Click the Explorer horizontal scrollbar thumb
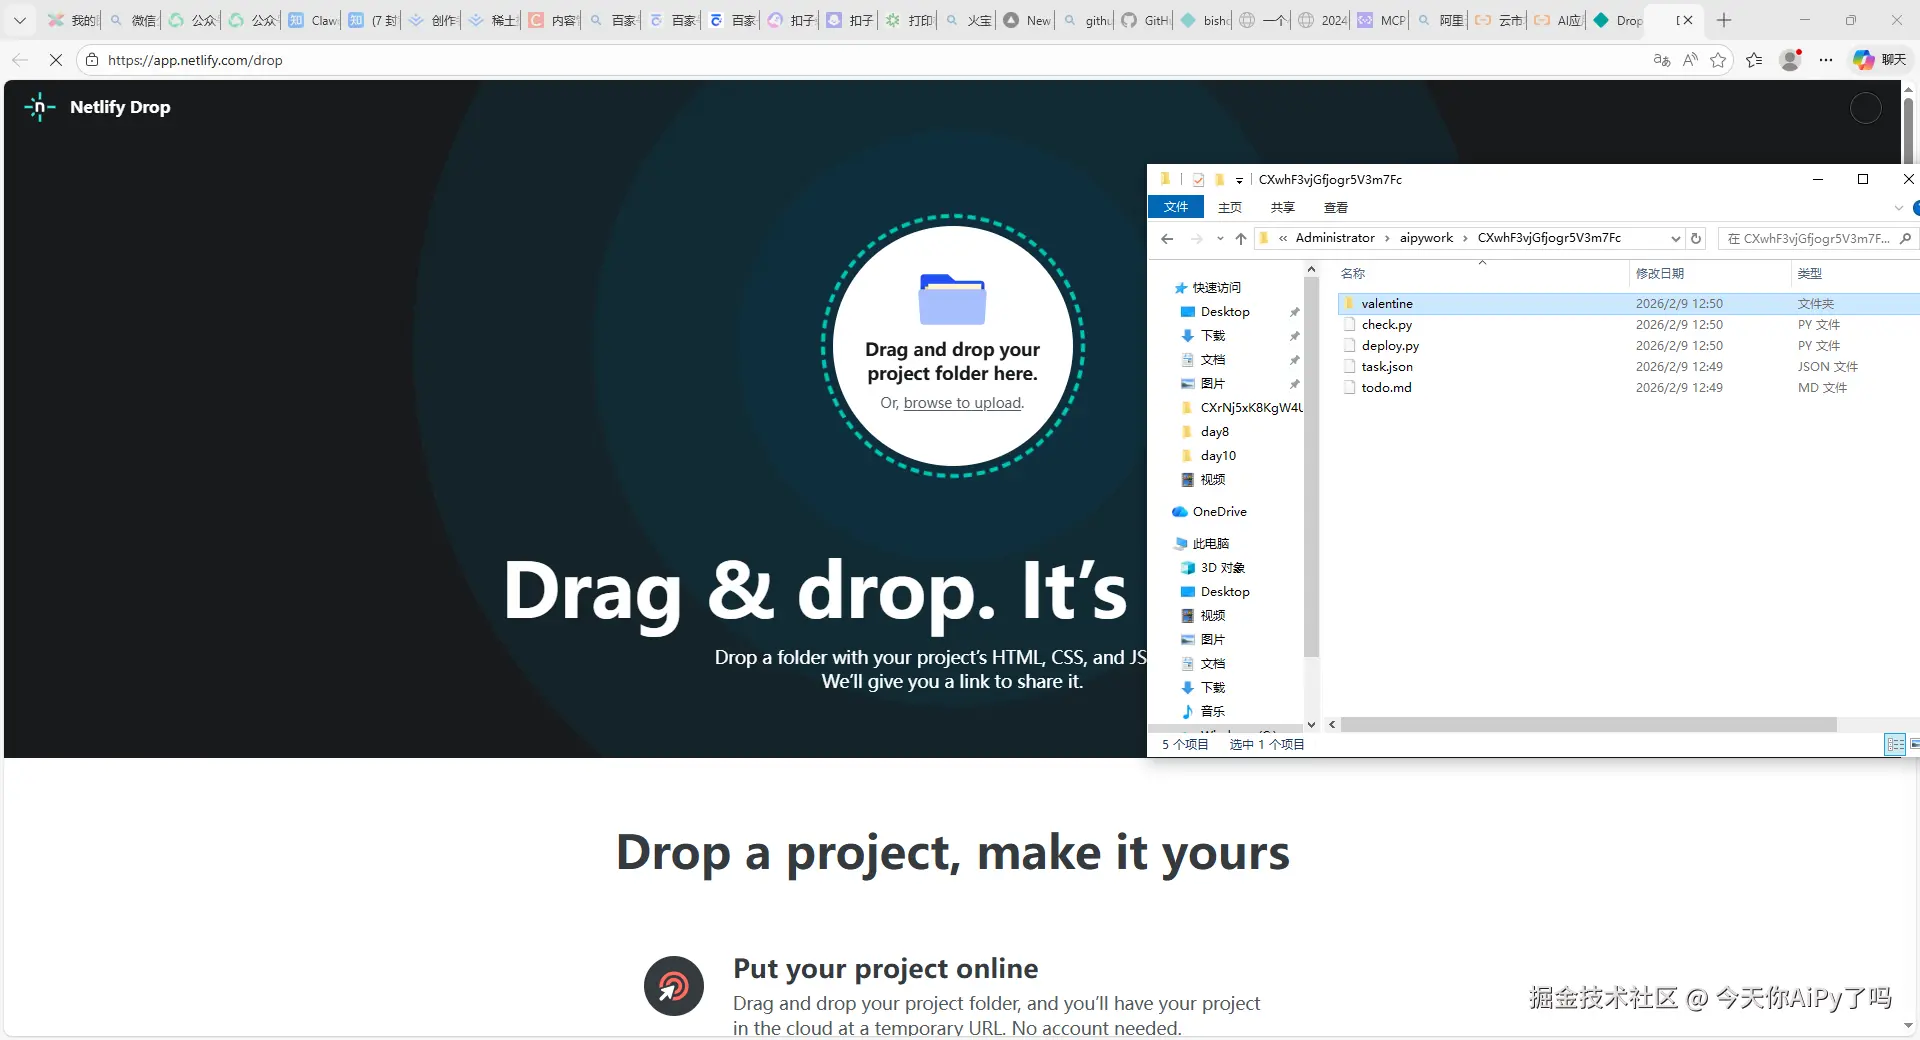 tap(1589, 724)
